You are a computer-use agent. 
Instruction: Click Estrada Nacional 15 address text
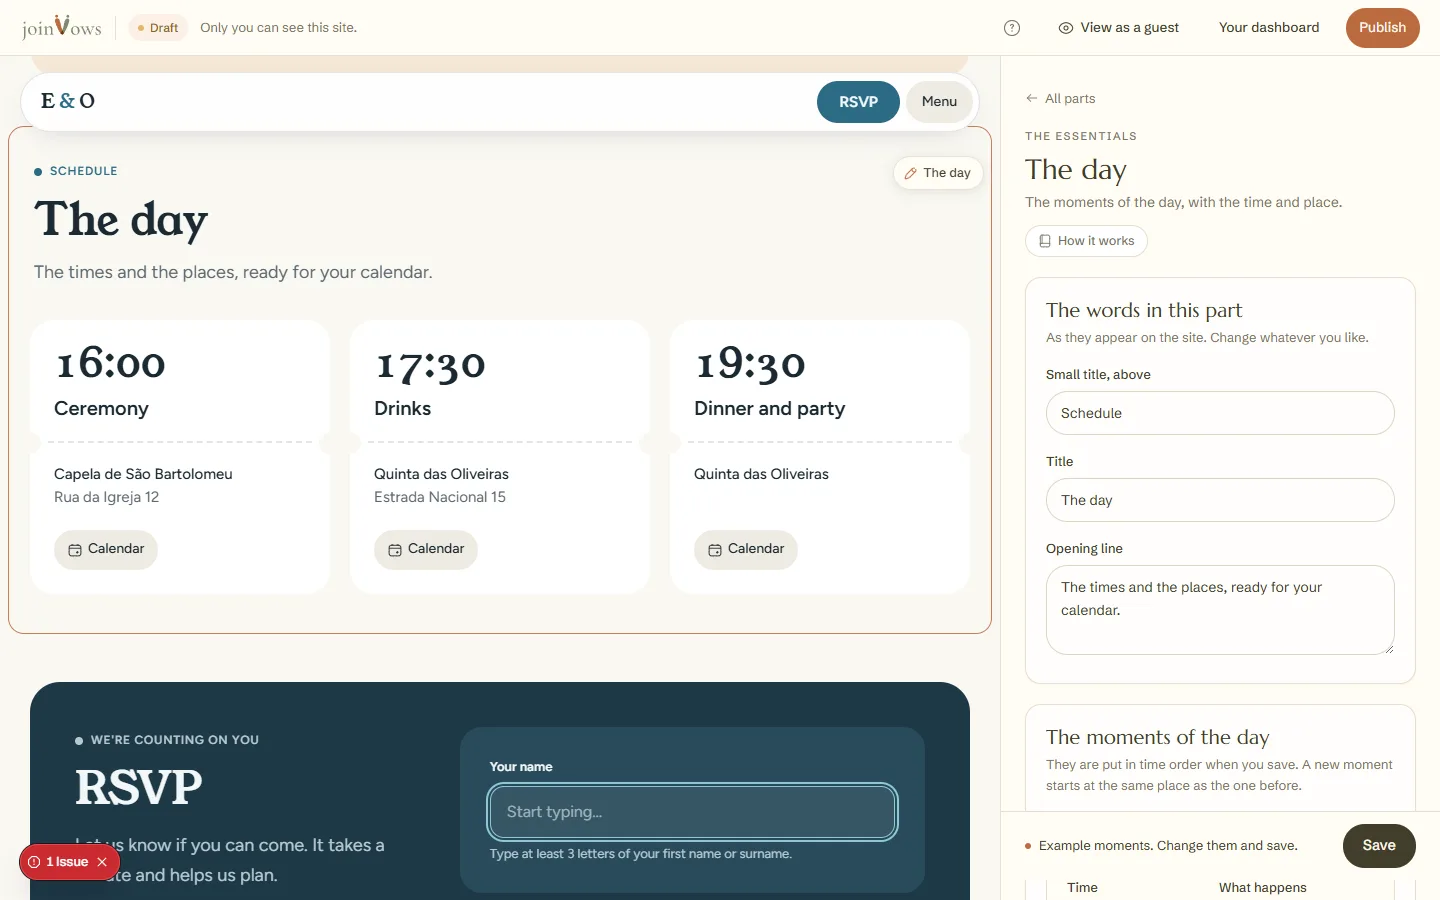tap(440, 497)
